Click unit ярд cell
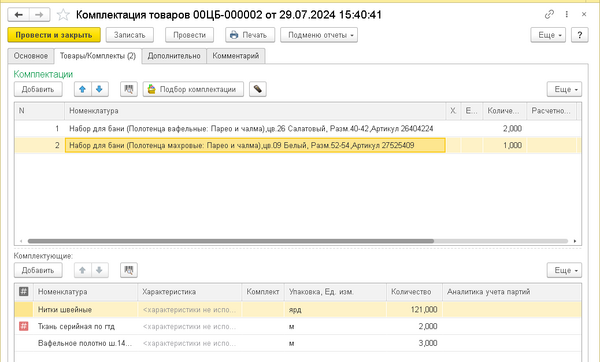Viewport: 600px width, 362px height. click(335, 310)
